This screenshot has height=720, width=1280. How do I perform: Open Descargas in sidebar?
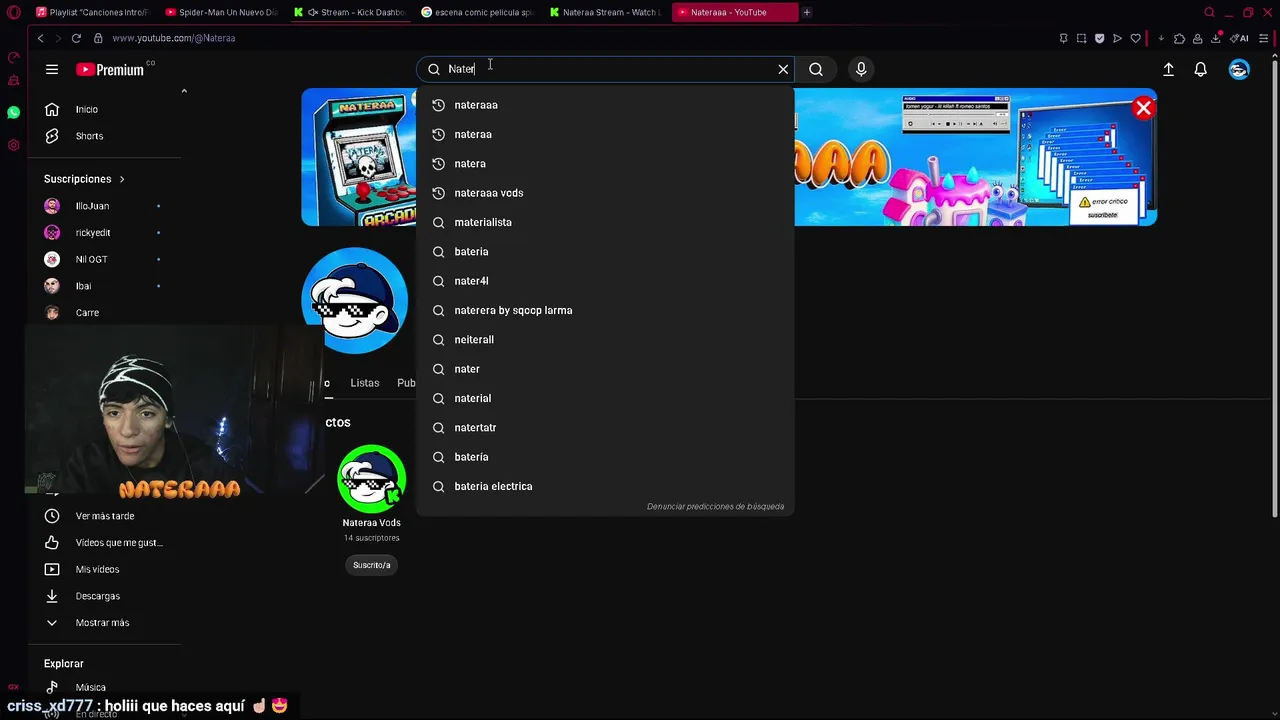coord(104,596)
